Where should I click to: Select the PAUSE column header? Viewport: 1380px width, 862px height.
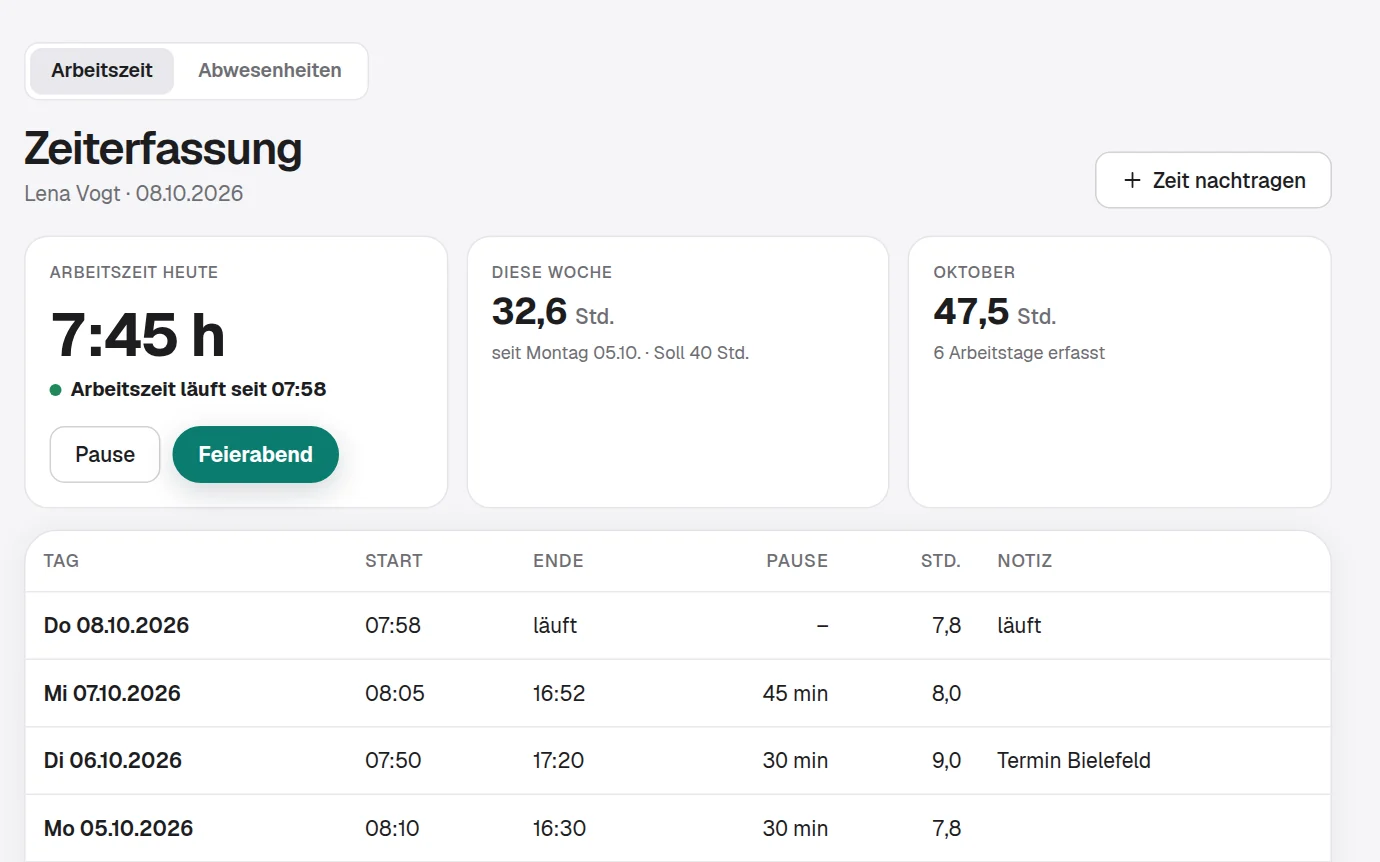coord(797,561)
